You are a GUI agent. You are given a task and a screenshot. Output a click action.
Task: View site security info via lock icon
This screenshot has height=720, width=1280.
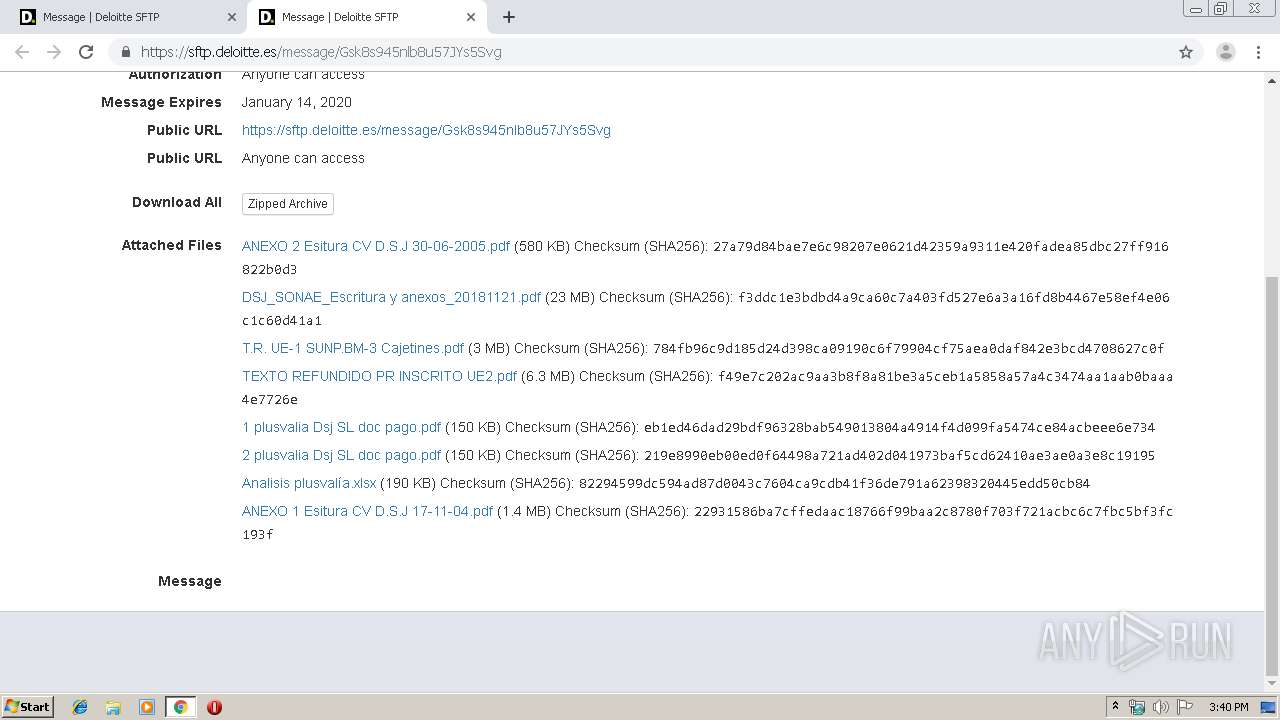coord(126,52)
